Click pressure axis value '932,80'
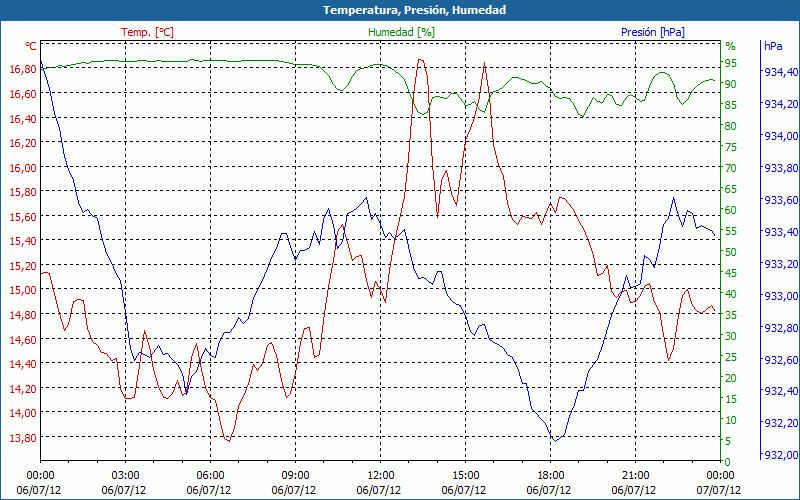The width and height of the screenshot is (800, 500). tap(781, 328)
